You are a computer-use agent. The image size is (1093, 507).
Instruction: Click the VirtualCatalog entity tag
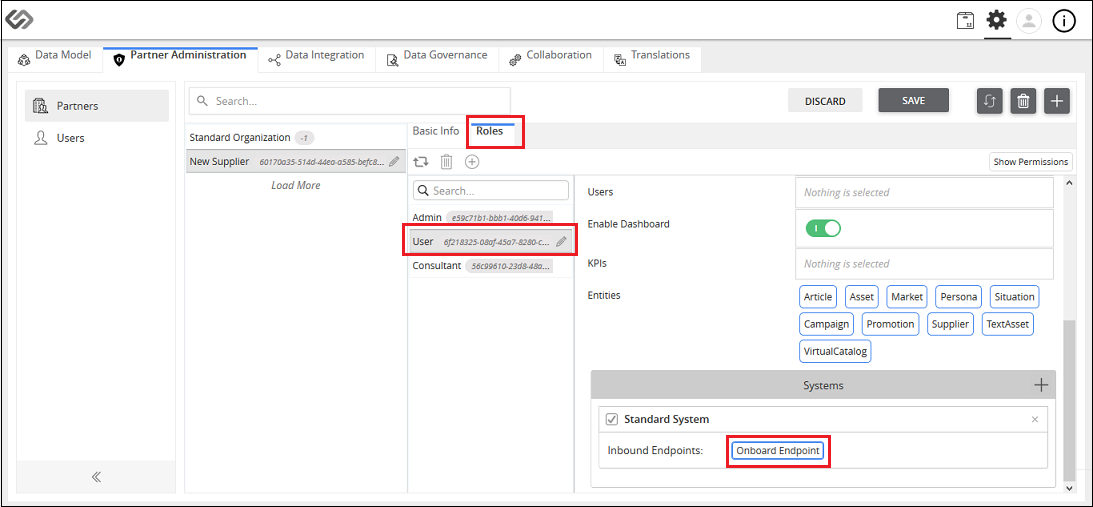click(835, 351)
